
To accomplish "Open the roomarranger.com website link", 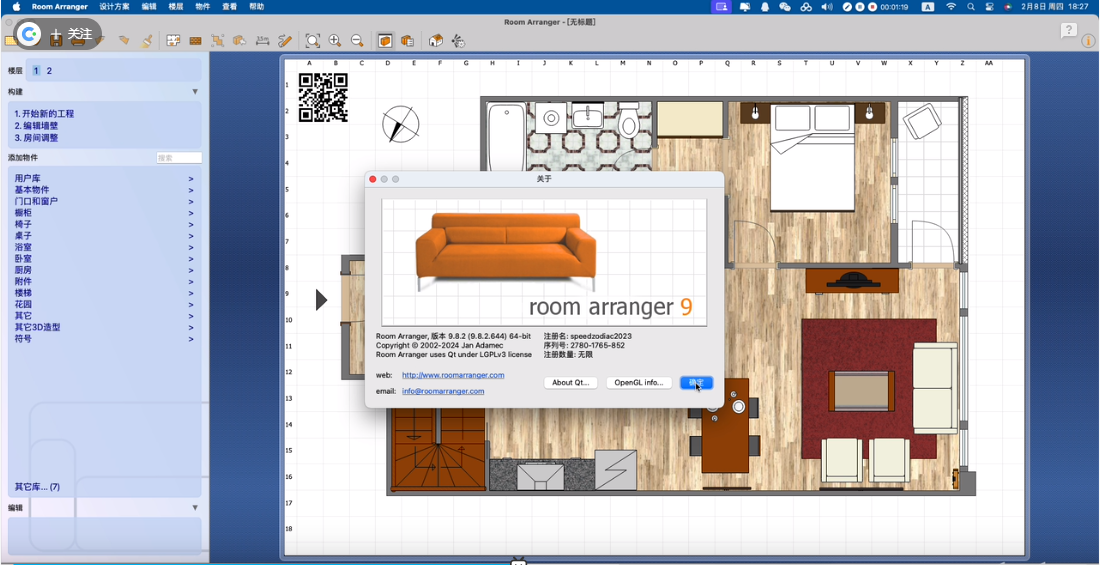I will pyautogui.click(x=453, y=375).
